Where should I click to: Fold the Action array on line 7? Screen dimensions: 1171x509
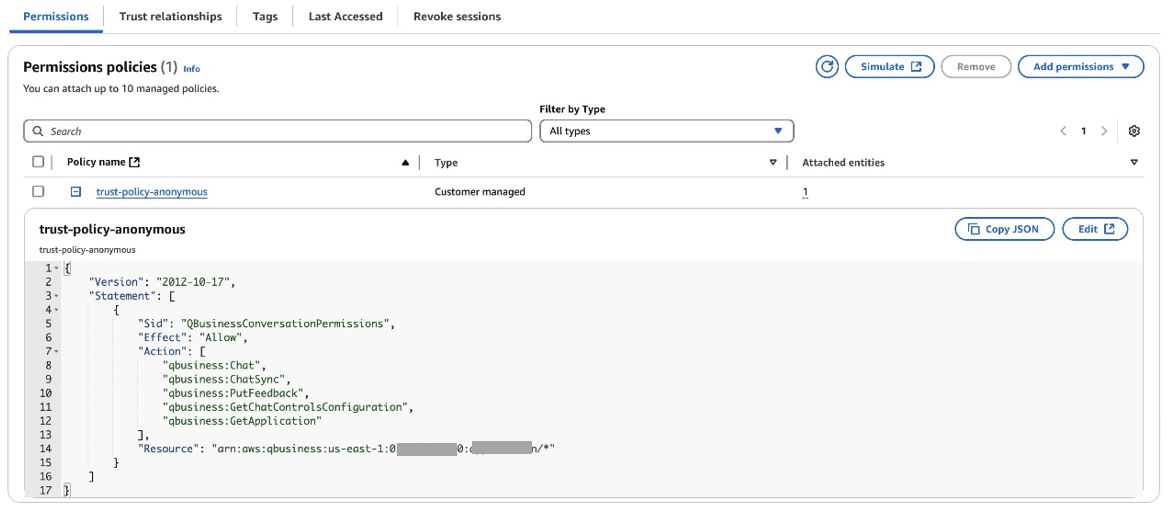pos(57,352)
